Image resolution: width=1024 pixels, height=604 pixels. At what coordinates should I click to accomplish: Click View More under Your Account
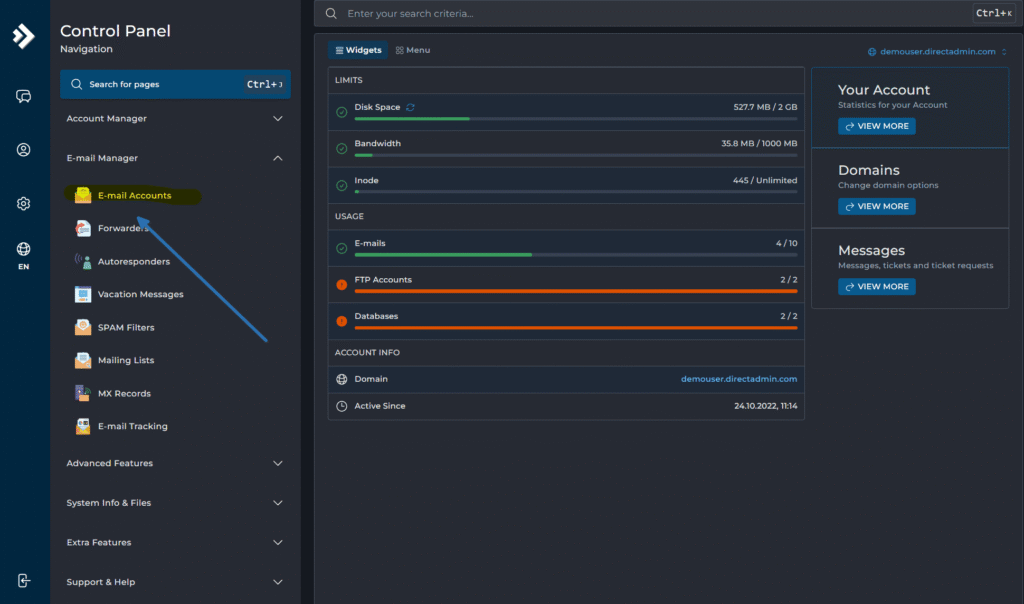[876, 127]
